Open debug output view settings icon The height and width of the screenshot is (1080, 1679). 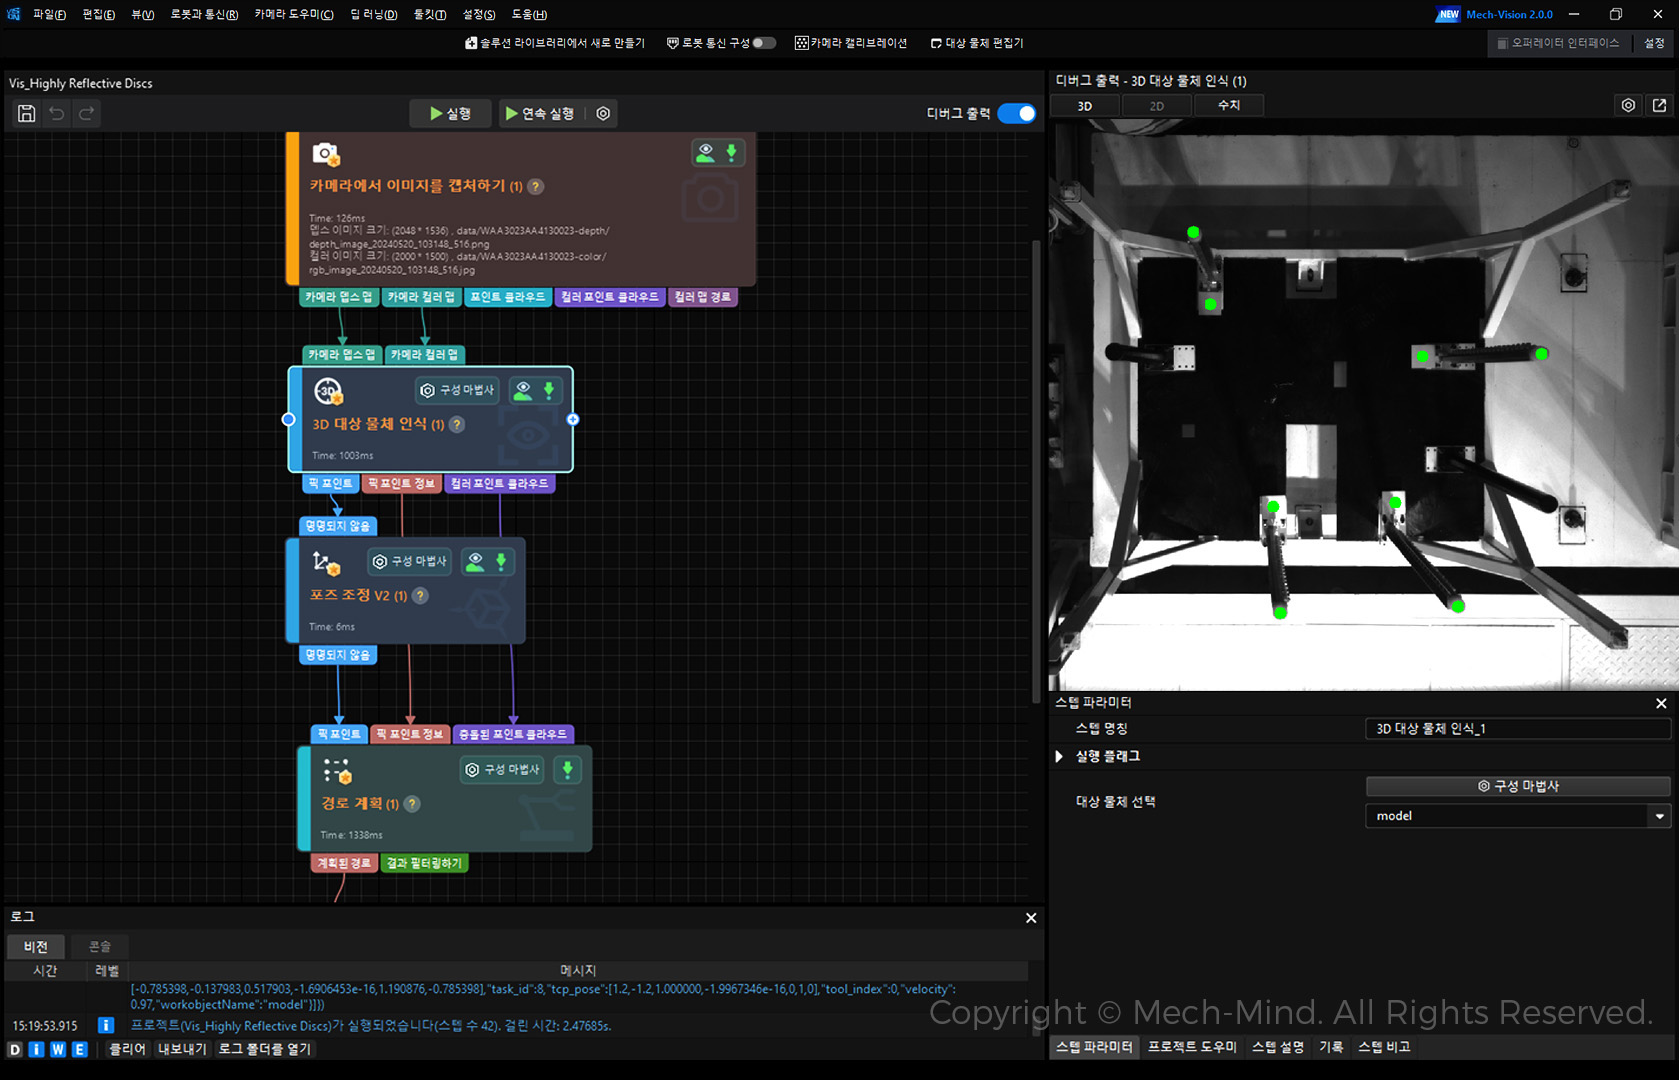pos(1628,105)
